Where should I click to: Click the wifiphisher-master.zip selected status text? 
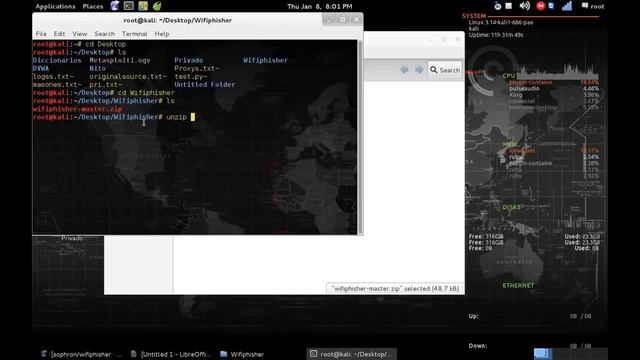pos(395,289)
